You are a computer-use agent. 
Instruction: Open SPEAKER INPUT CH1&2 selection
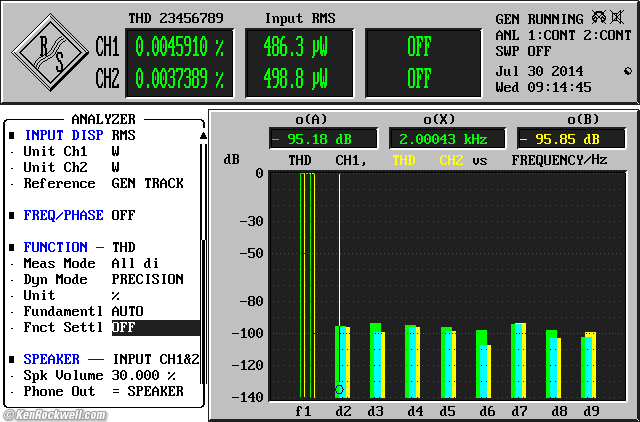156,359
